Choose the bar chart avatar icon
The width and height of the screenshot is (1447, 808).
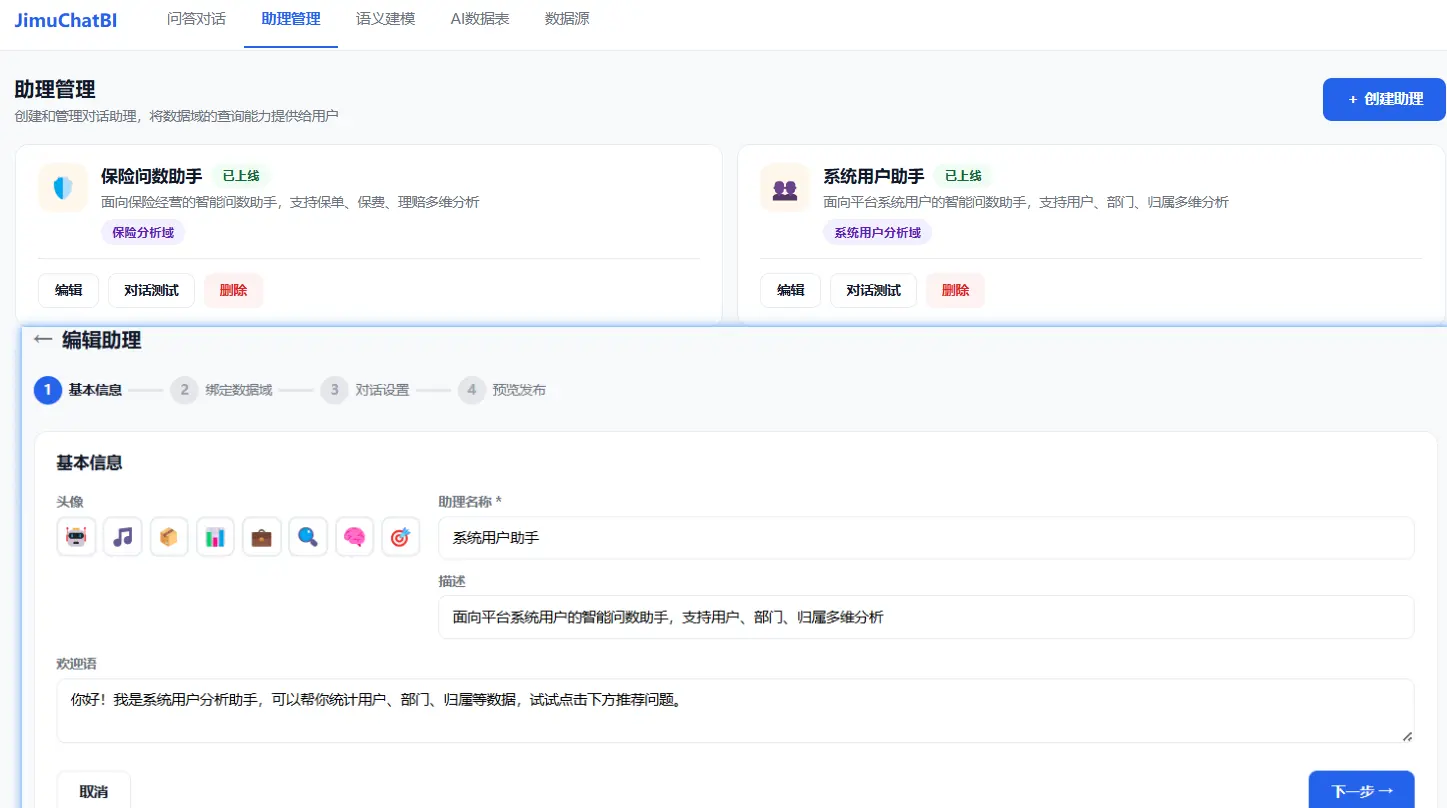coord(215,537)
